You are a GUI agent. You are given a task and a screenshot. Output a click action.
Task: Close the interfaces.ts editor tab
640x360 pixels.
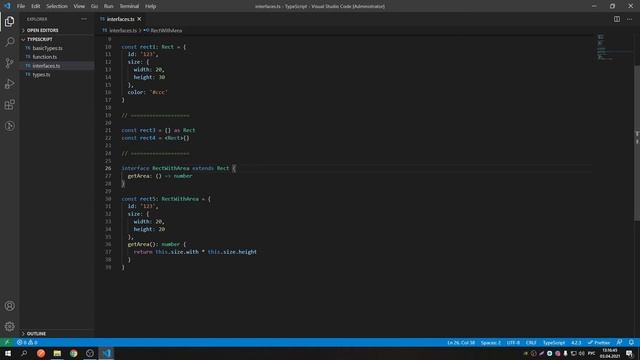coord(139,19)
